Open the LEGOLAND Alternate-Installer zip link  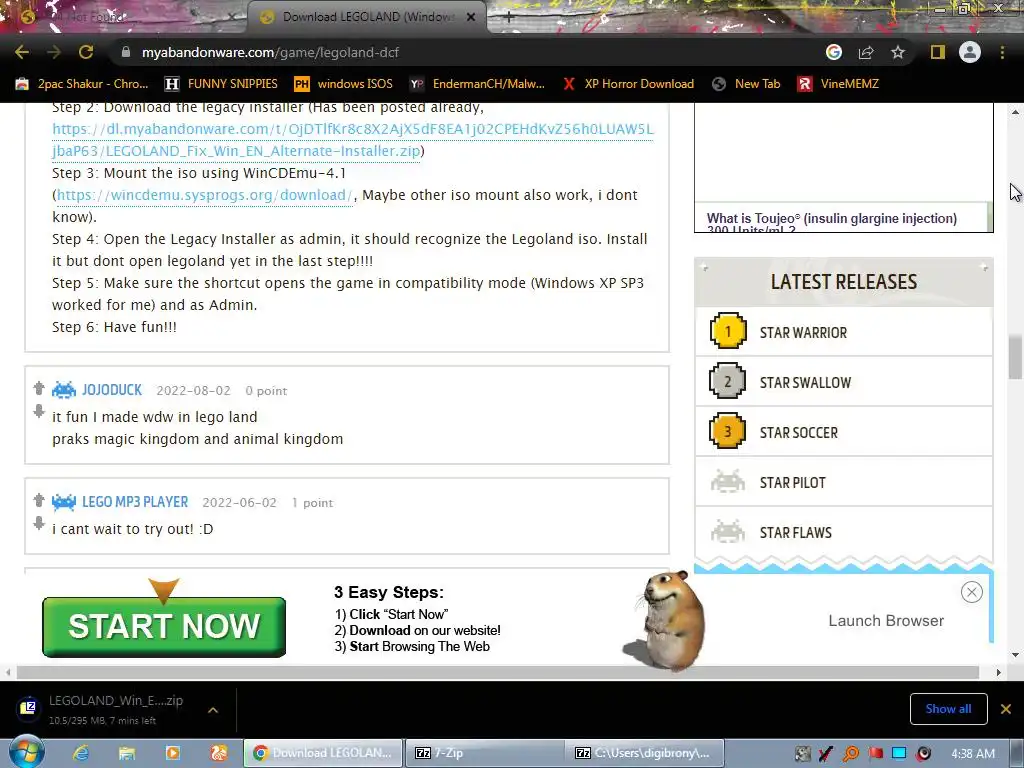pyautogui.click(x=353, y=140)
